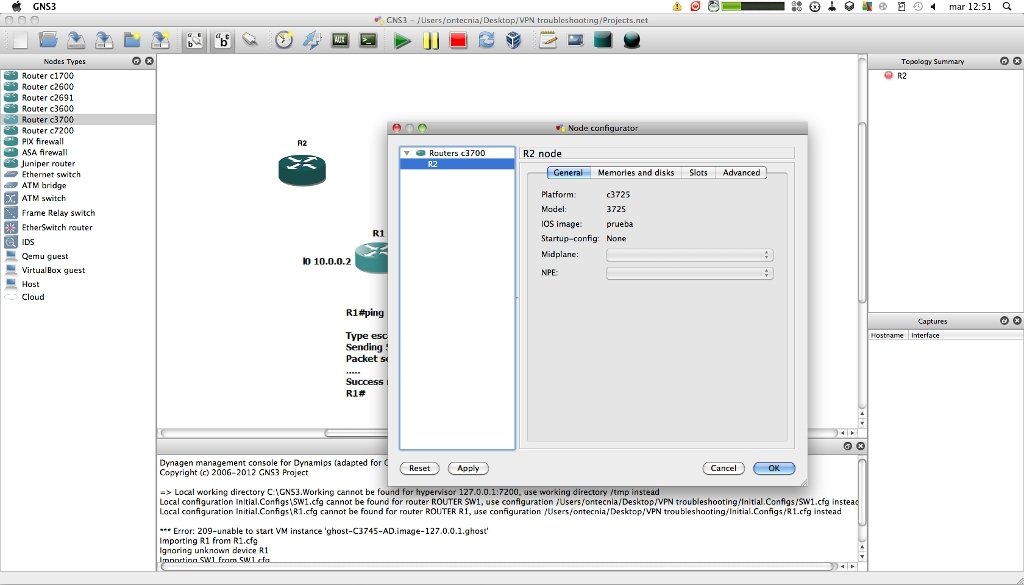This screenshot has width=1024, height=585.
Task: Reload all devices
Action: [x=487, y=40]
